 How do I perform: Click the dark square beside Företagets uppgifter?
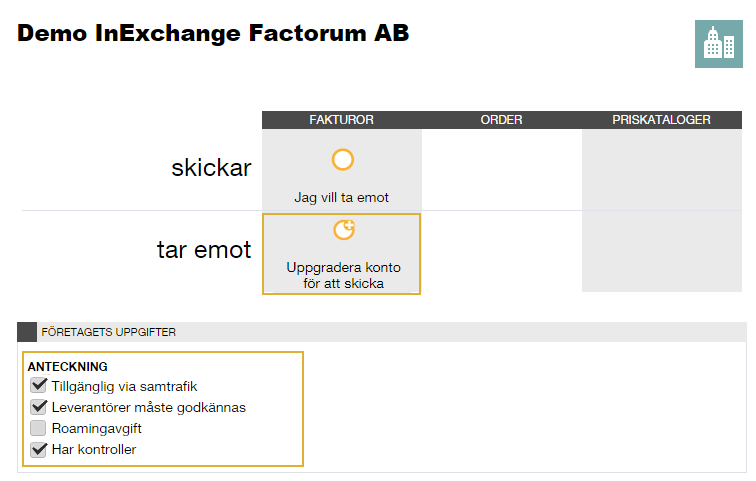pos(27,332)
